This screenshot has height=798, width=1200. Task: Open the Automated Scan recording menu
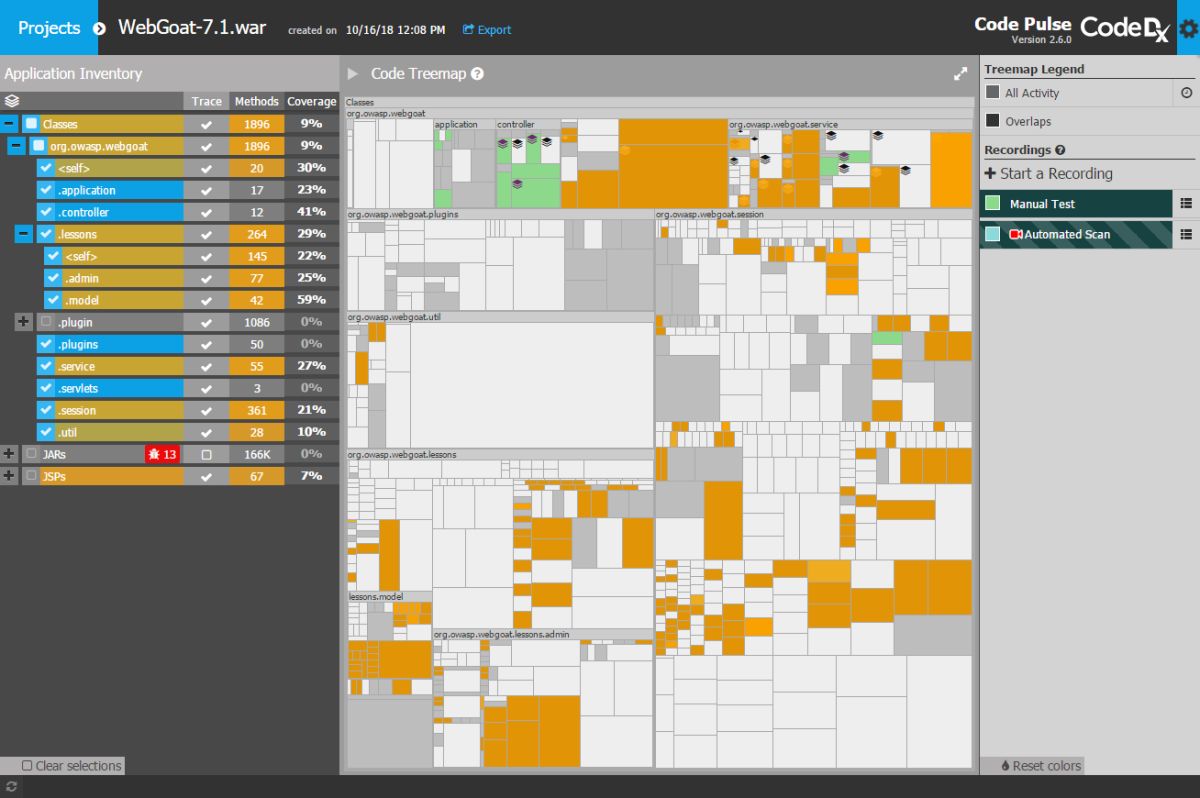pyautogui.click(x=1186, y=235)
